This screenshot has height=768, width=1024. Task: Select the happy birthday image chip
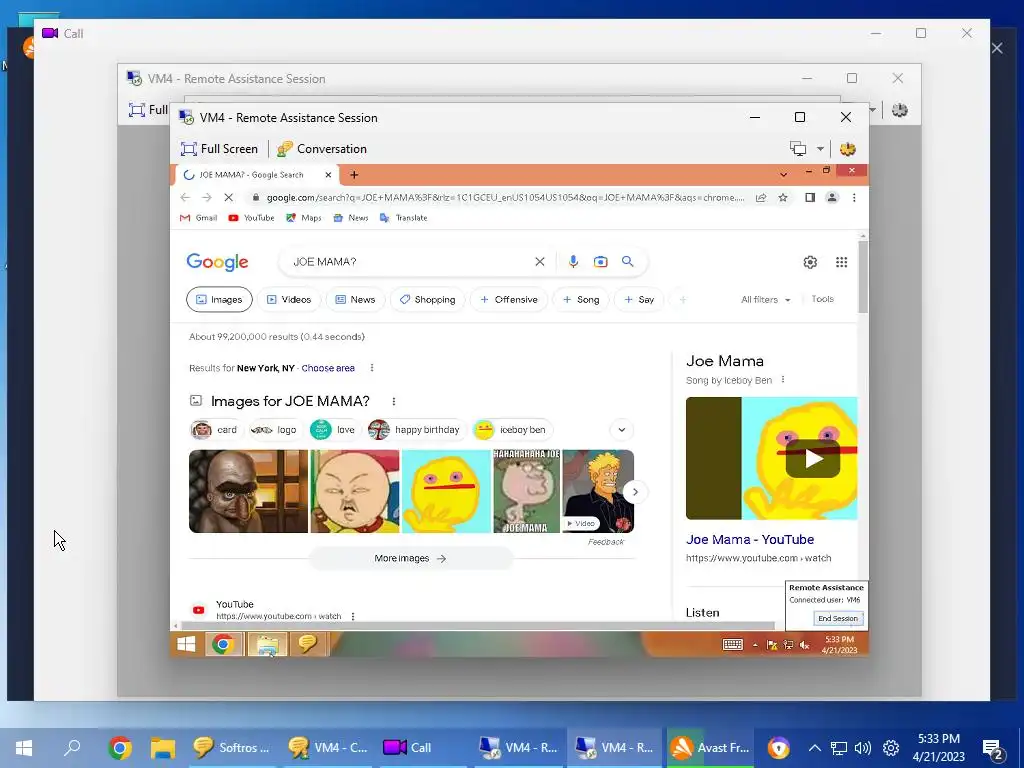(415, 430)
